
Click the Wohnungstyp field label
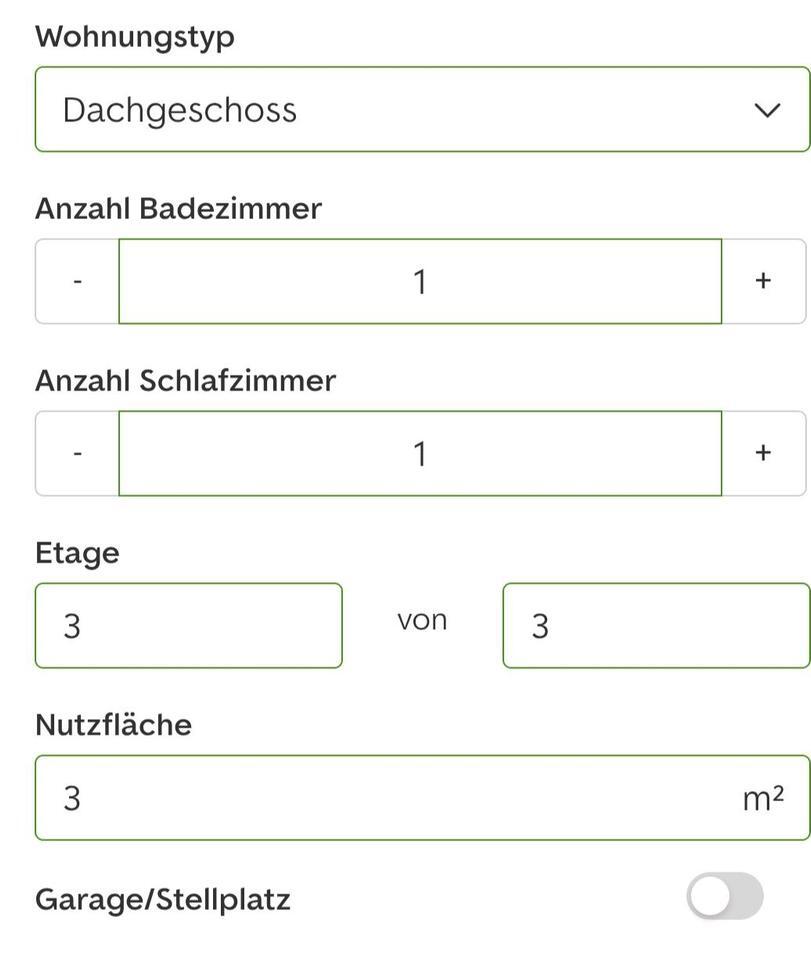pos(134,35)
